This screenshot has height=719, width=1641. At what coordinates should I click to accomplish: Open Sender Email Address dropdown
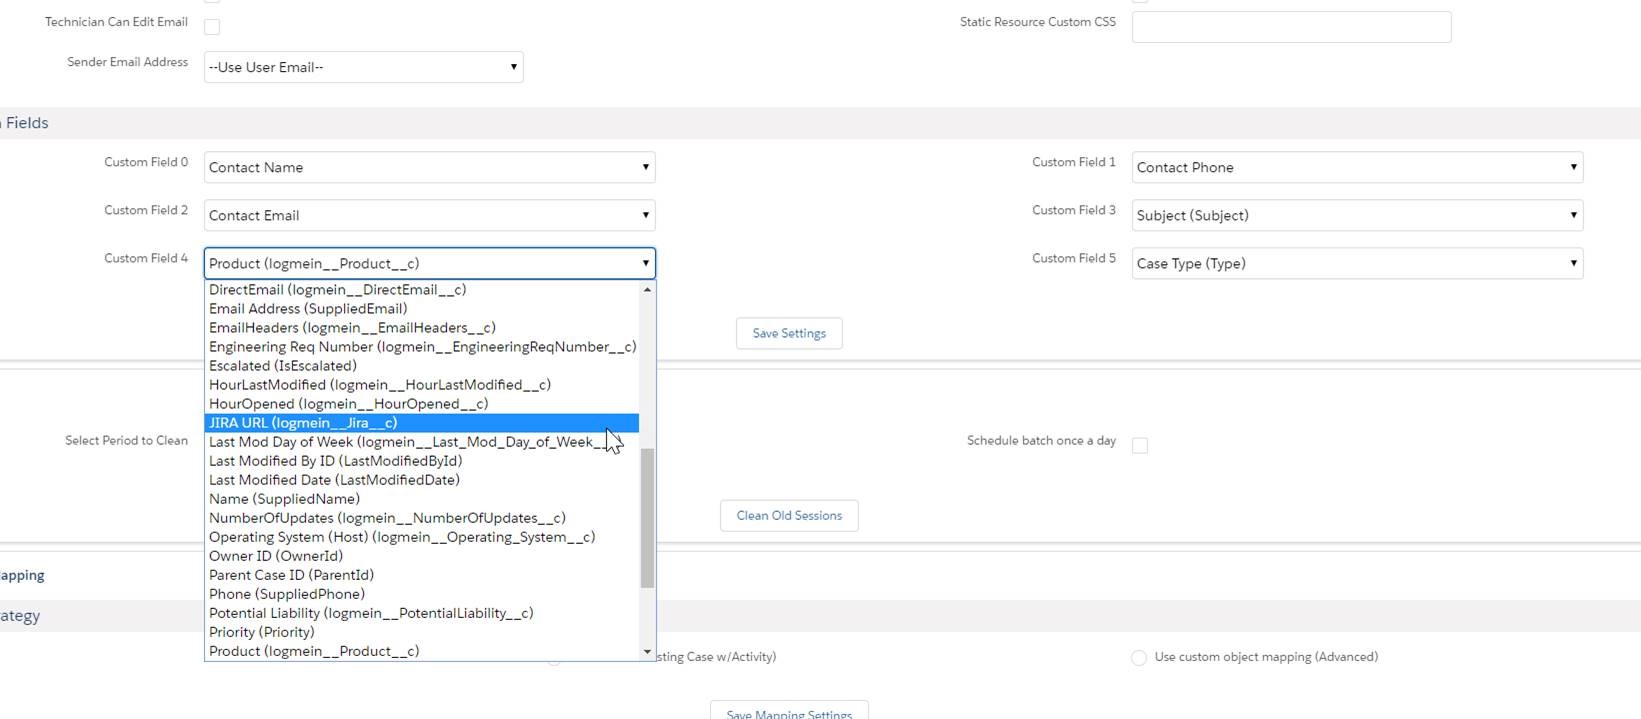pyautogui.click(x=363, y=67)
